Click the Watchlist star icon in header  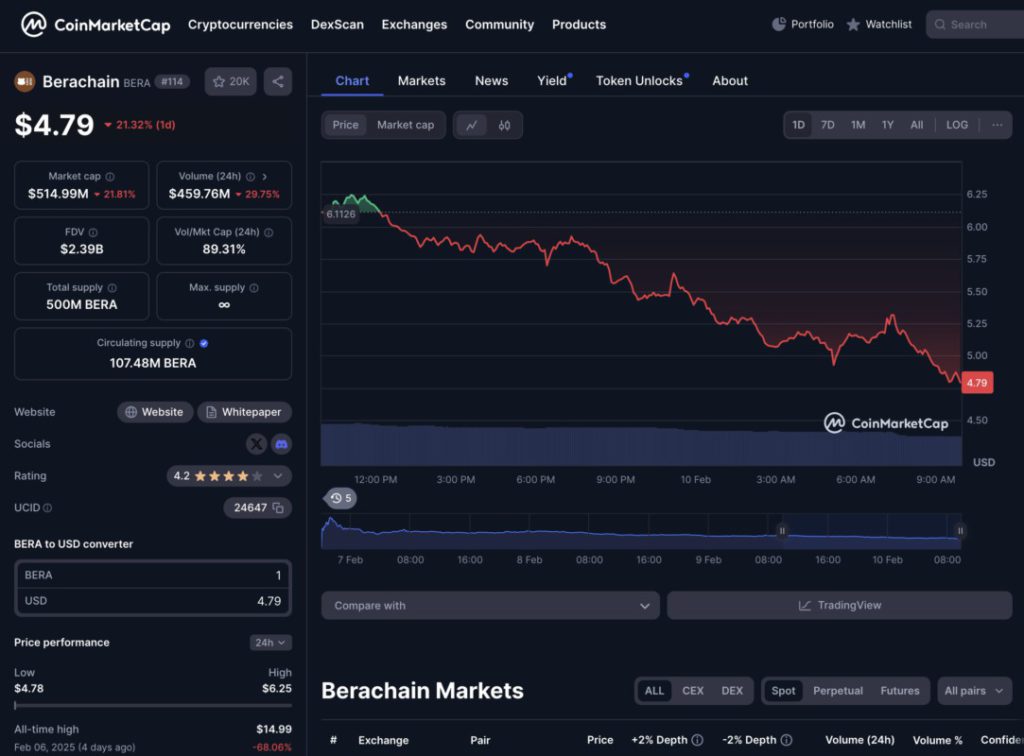click(x=853, y=25)
